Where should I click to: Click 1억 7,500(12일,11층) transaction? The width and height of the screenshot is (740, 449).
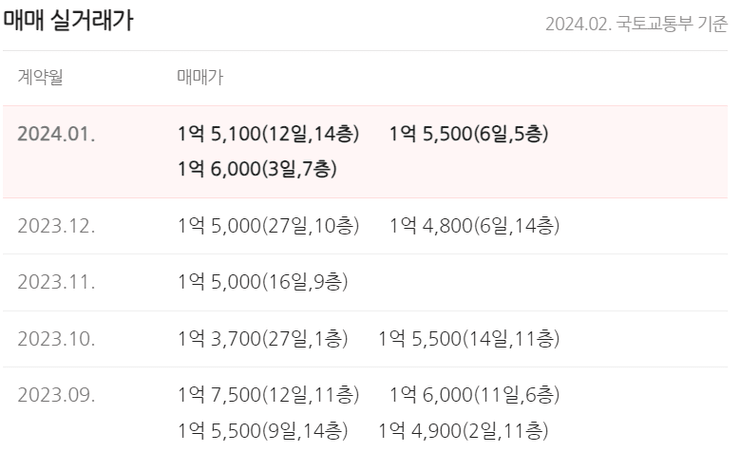(x=268, y=395)
